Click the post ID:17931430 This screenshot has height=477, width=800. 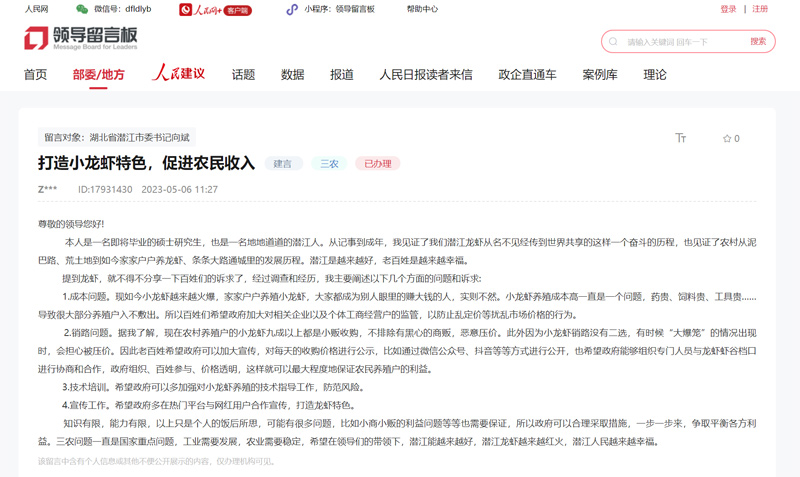pos(105,189)
